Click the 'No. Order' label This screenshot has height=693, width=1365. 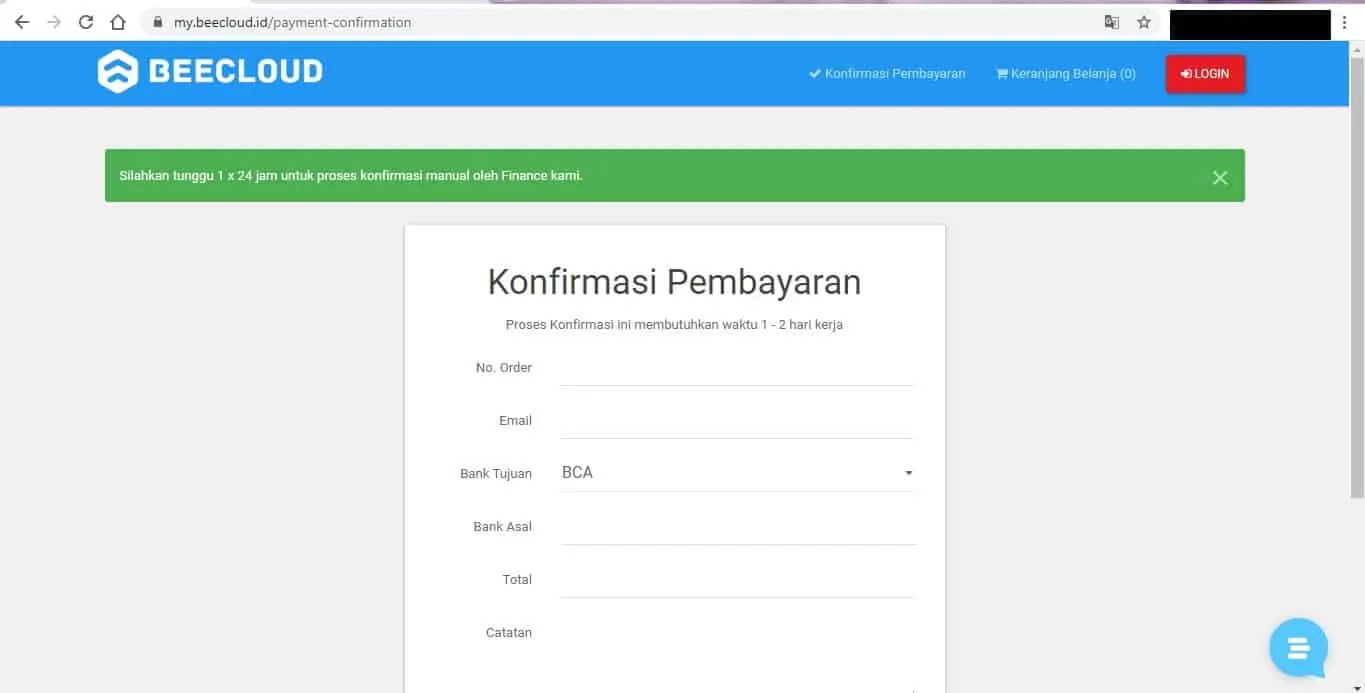pyautogui.click(x=504, y=368)
